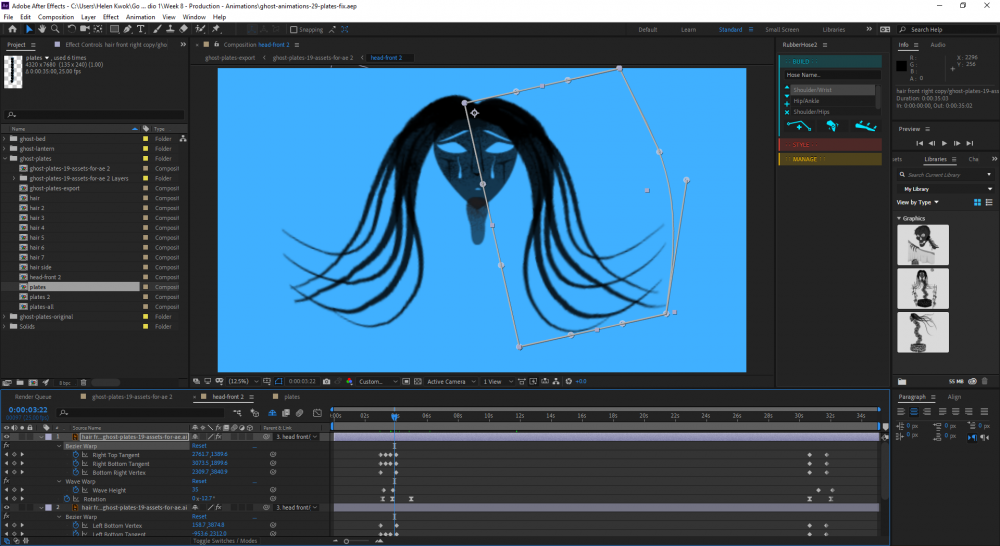Collapse Wave Warp effect properties
This screenshot has width=1000, height=546.
[x=59, y=482]
